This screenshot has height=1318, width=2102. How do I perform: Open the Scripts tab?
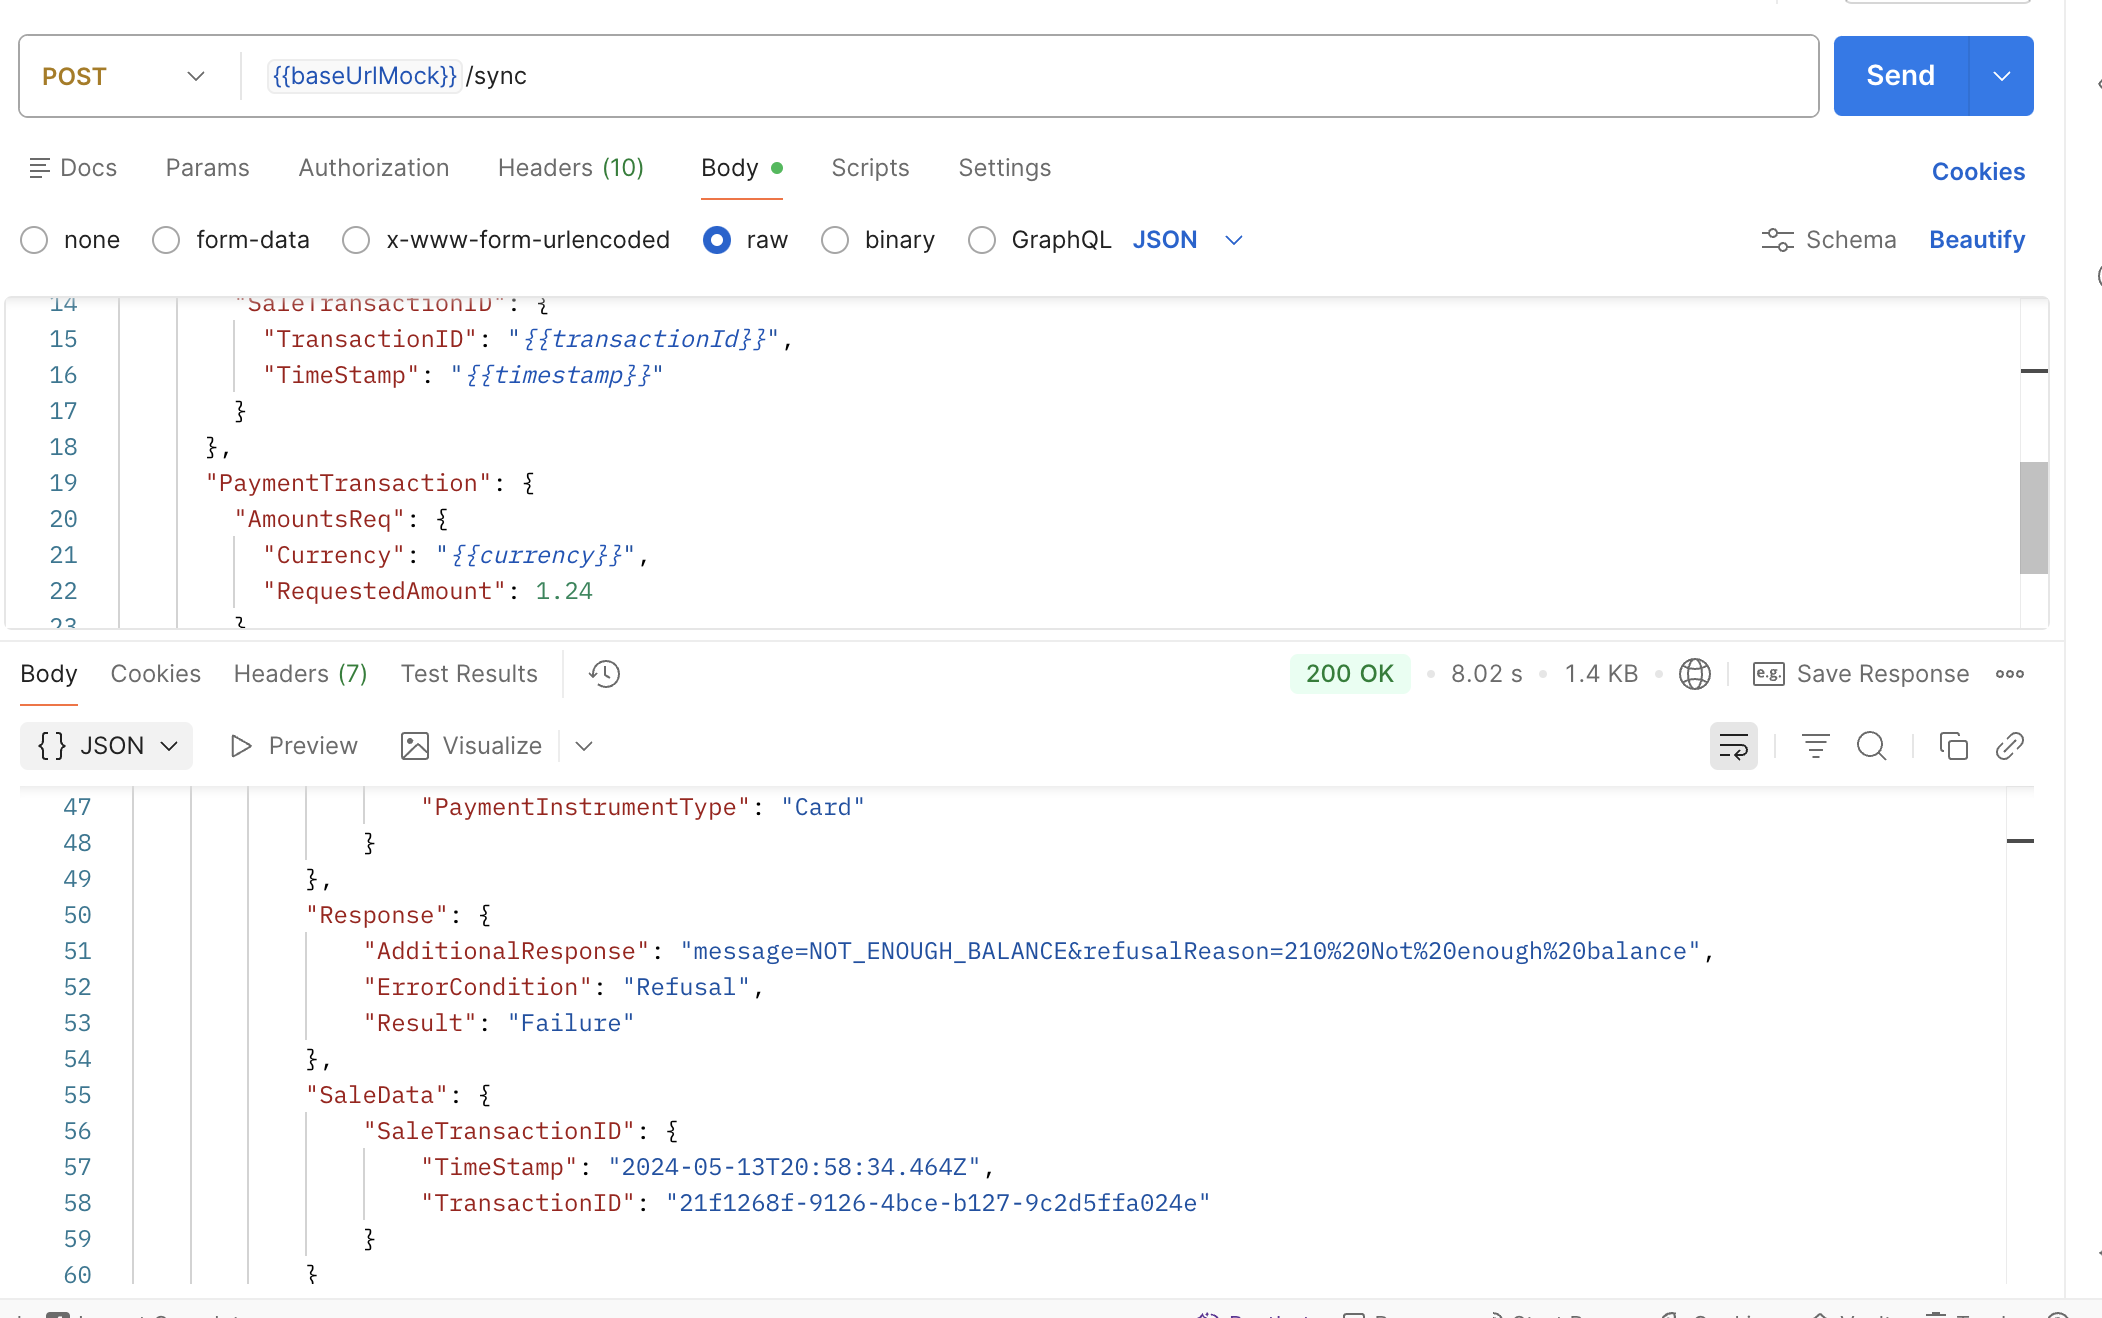click(x=870, y=168)
